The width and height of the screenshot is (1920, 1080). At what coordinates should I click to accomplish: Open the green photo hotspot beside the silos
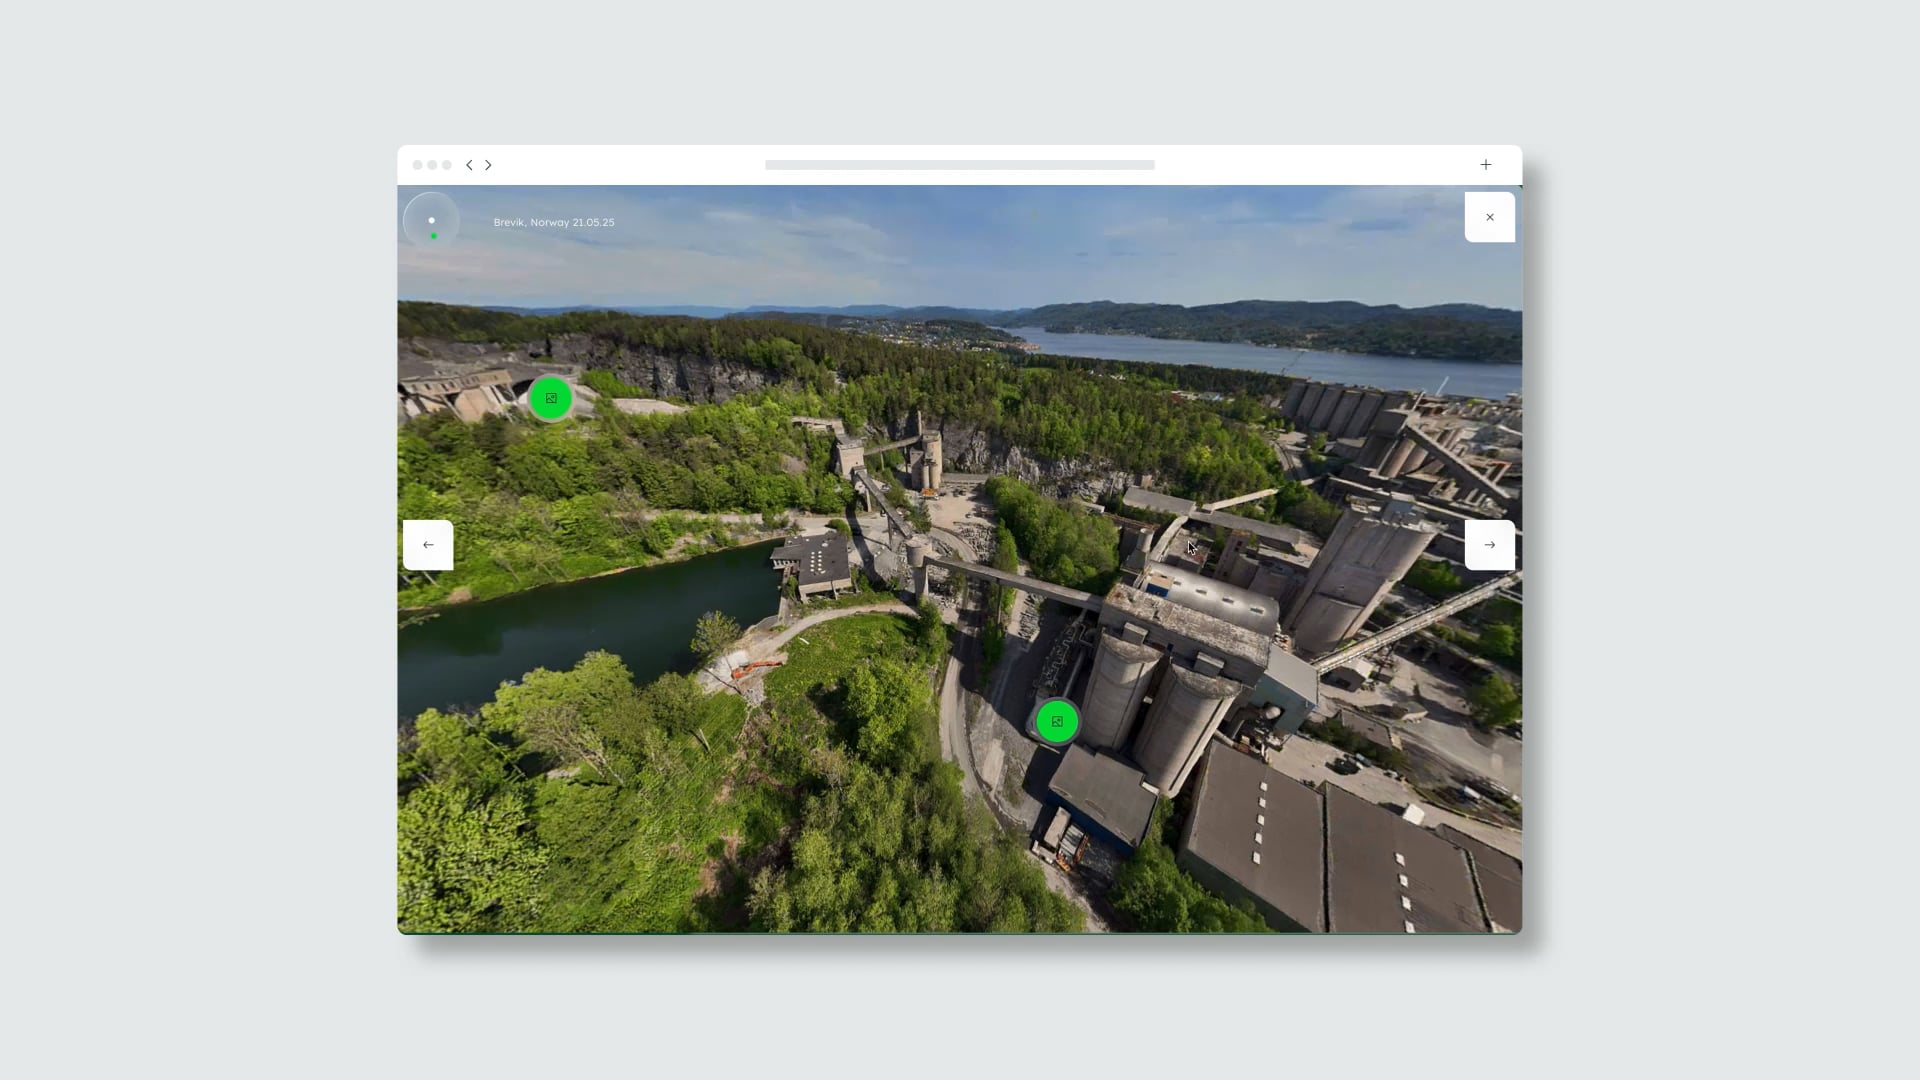[x=1057, y=721]
